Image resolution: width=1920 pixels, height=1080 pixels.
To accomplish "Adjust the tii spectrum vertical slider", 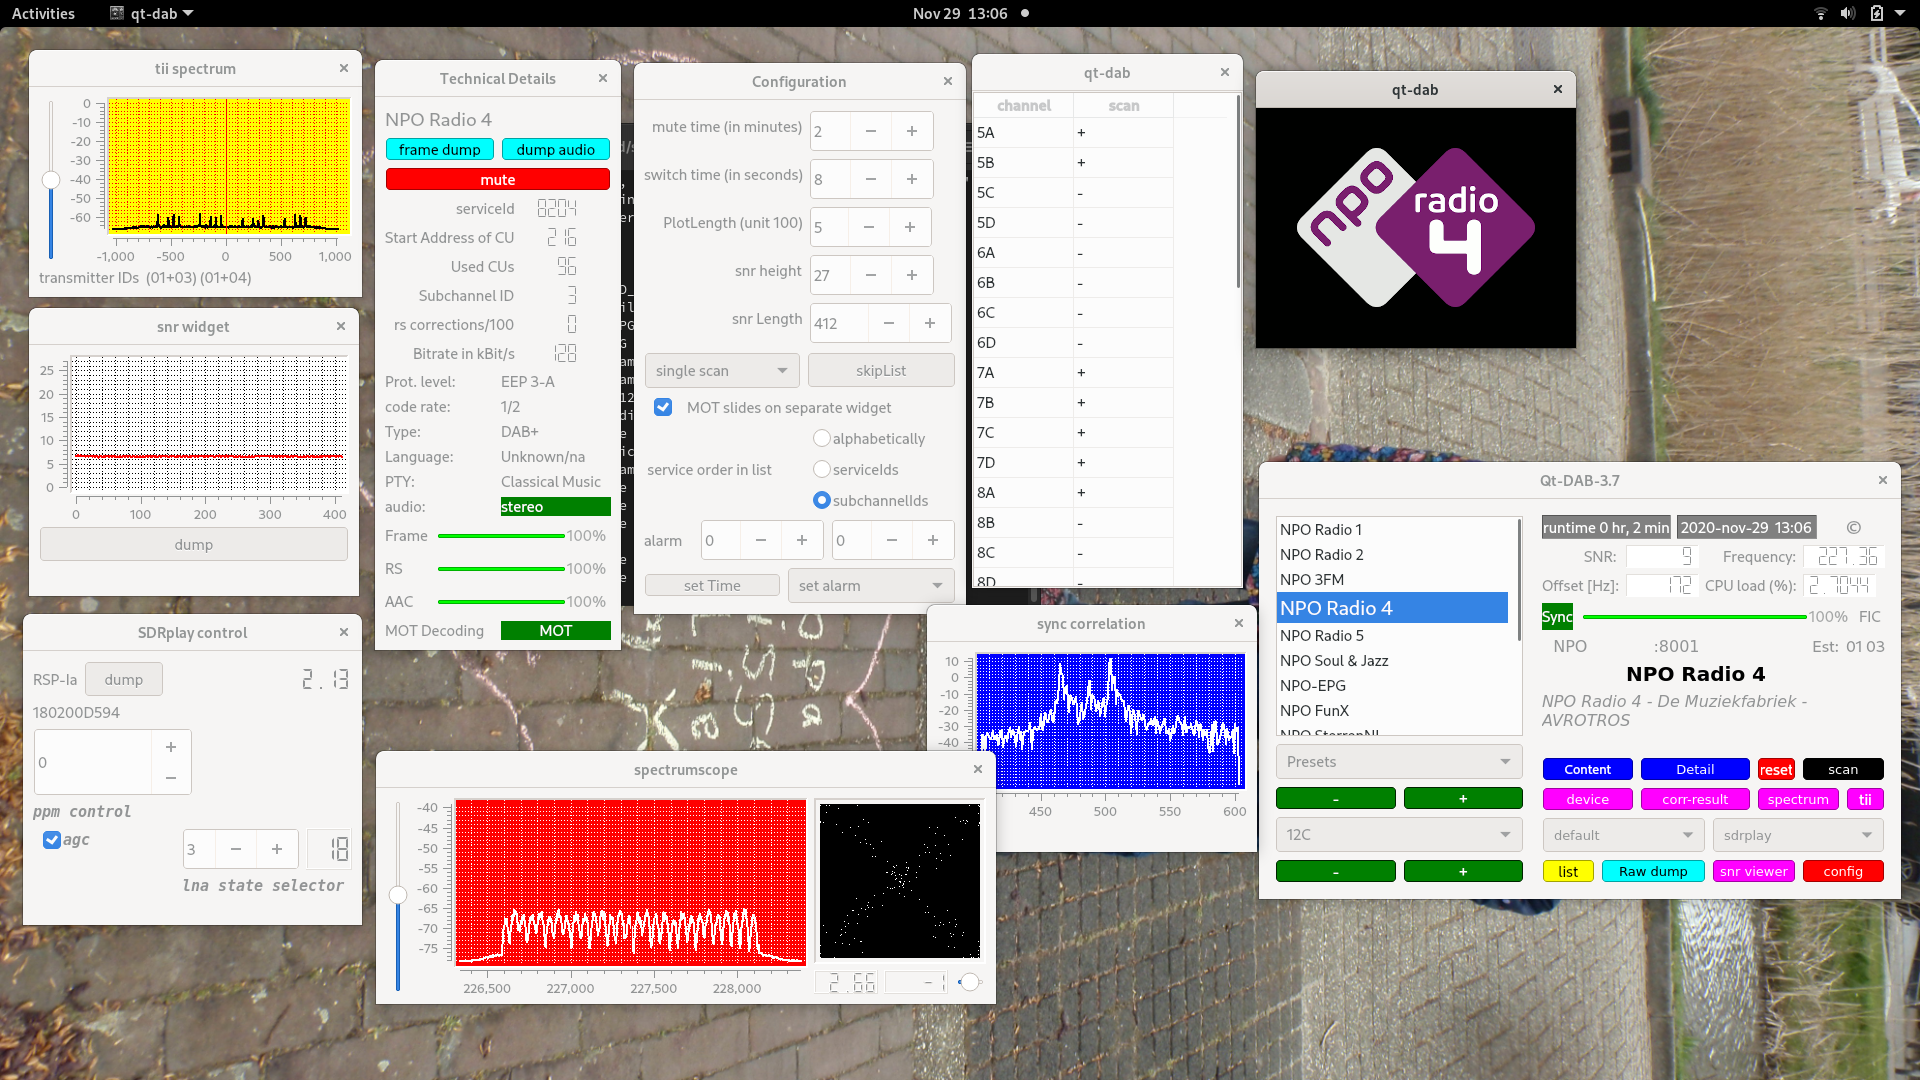I will tap(51, 179).
